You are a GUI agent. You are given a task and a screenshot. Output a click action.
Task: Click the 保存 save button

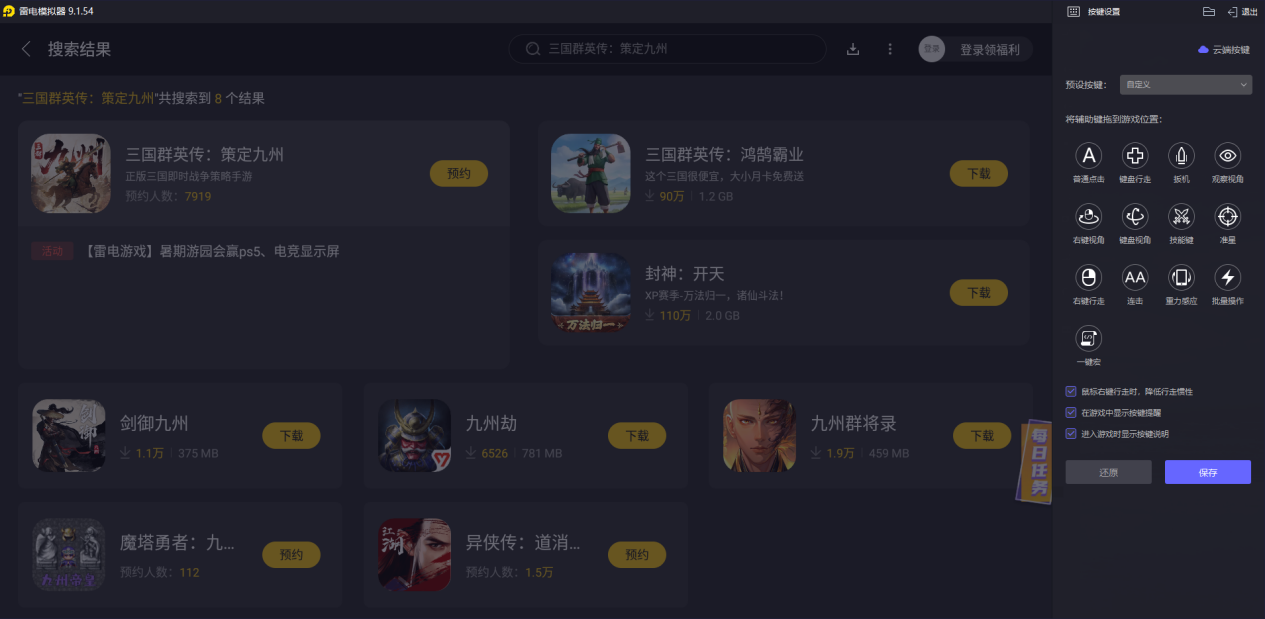click(x=1208, y=472)
